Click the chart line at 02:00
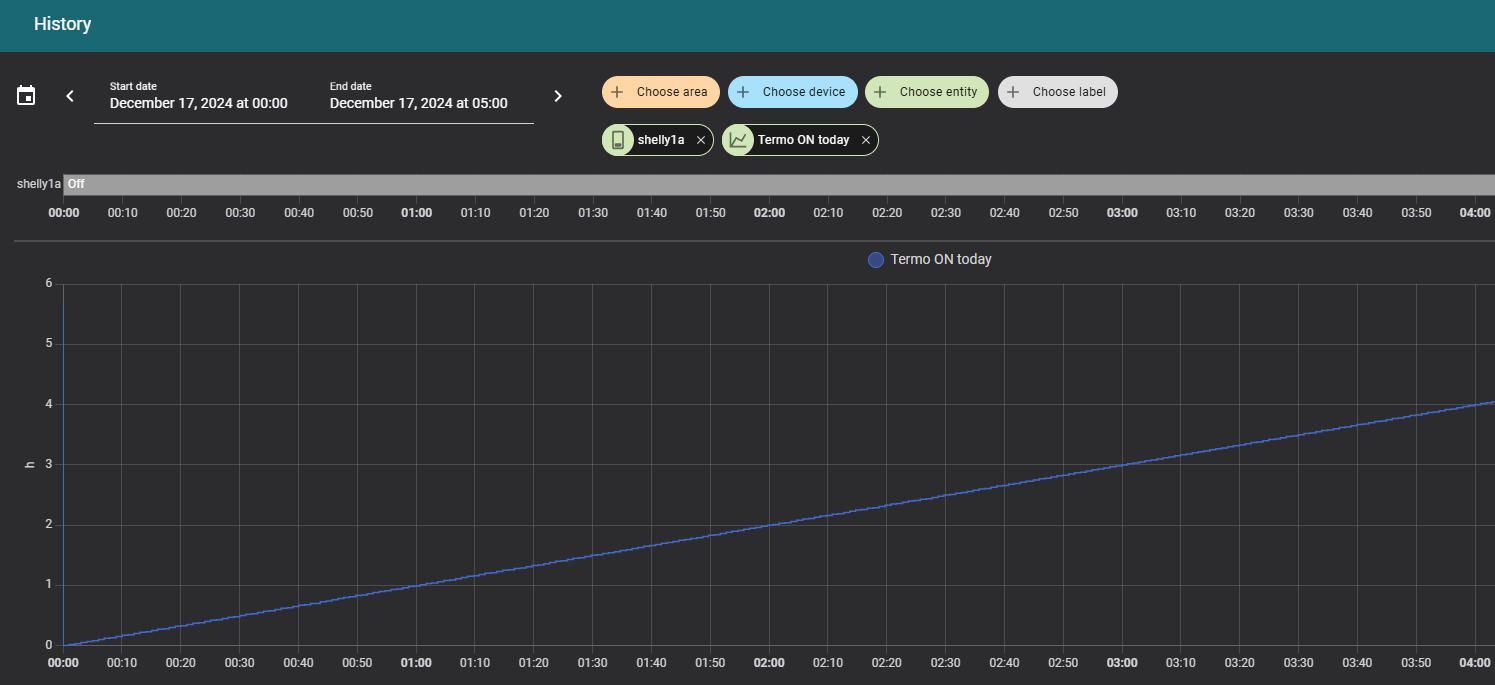Screen dimensions: 1495x685 point(769,525)
